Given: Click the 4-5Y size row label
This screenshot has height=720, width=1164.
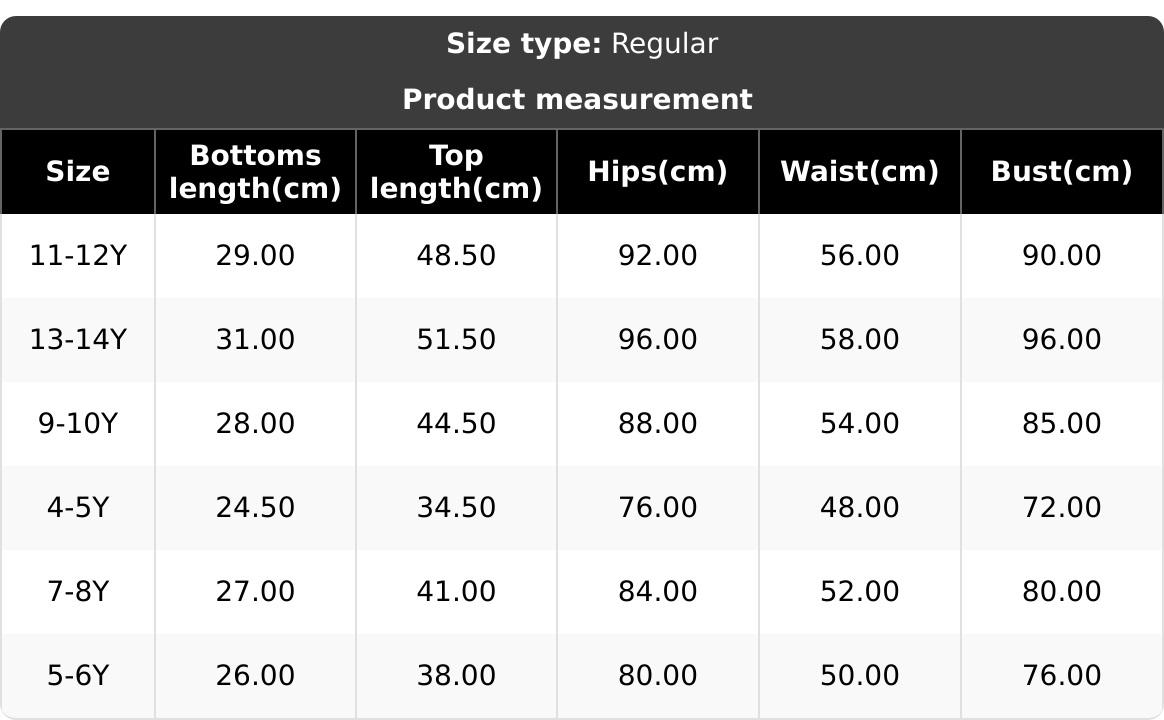Looking at the screenshot, I should (78, 508).
